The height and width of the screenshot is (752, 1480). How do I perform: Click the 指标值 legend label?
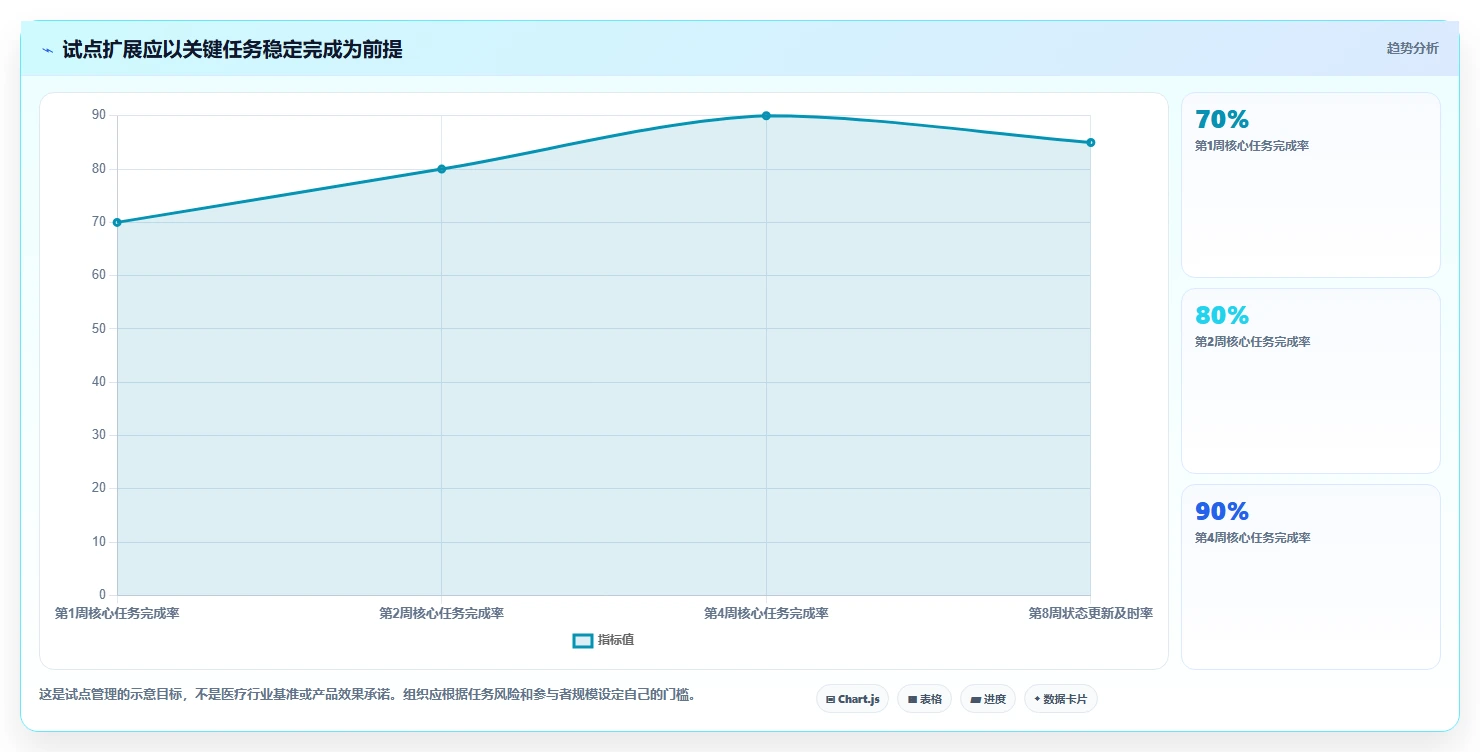click(x=616, y=640)
